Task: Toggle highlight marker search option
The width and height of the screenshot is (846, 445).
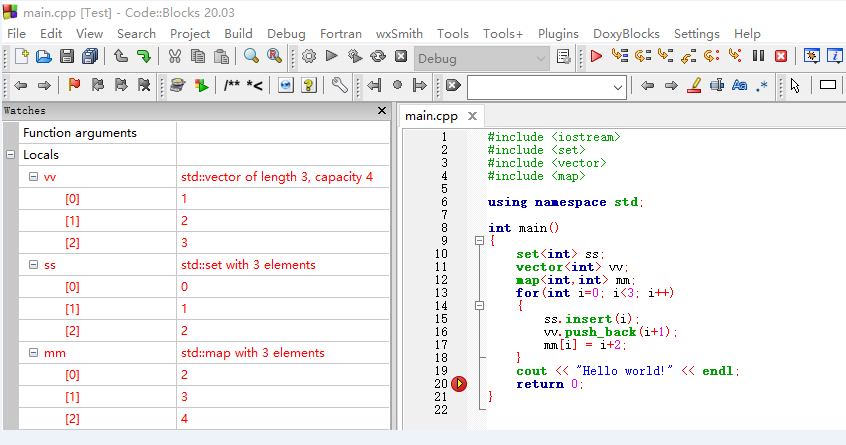Action: pyautogui.click(x=695, y=86)
